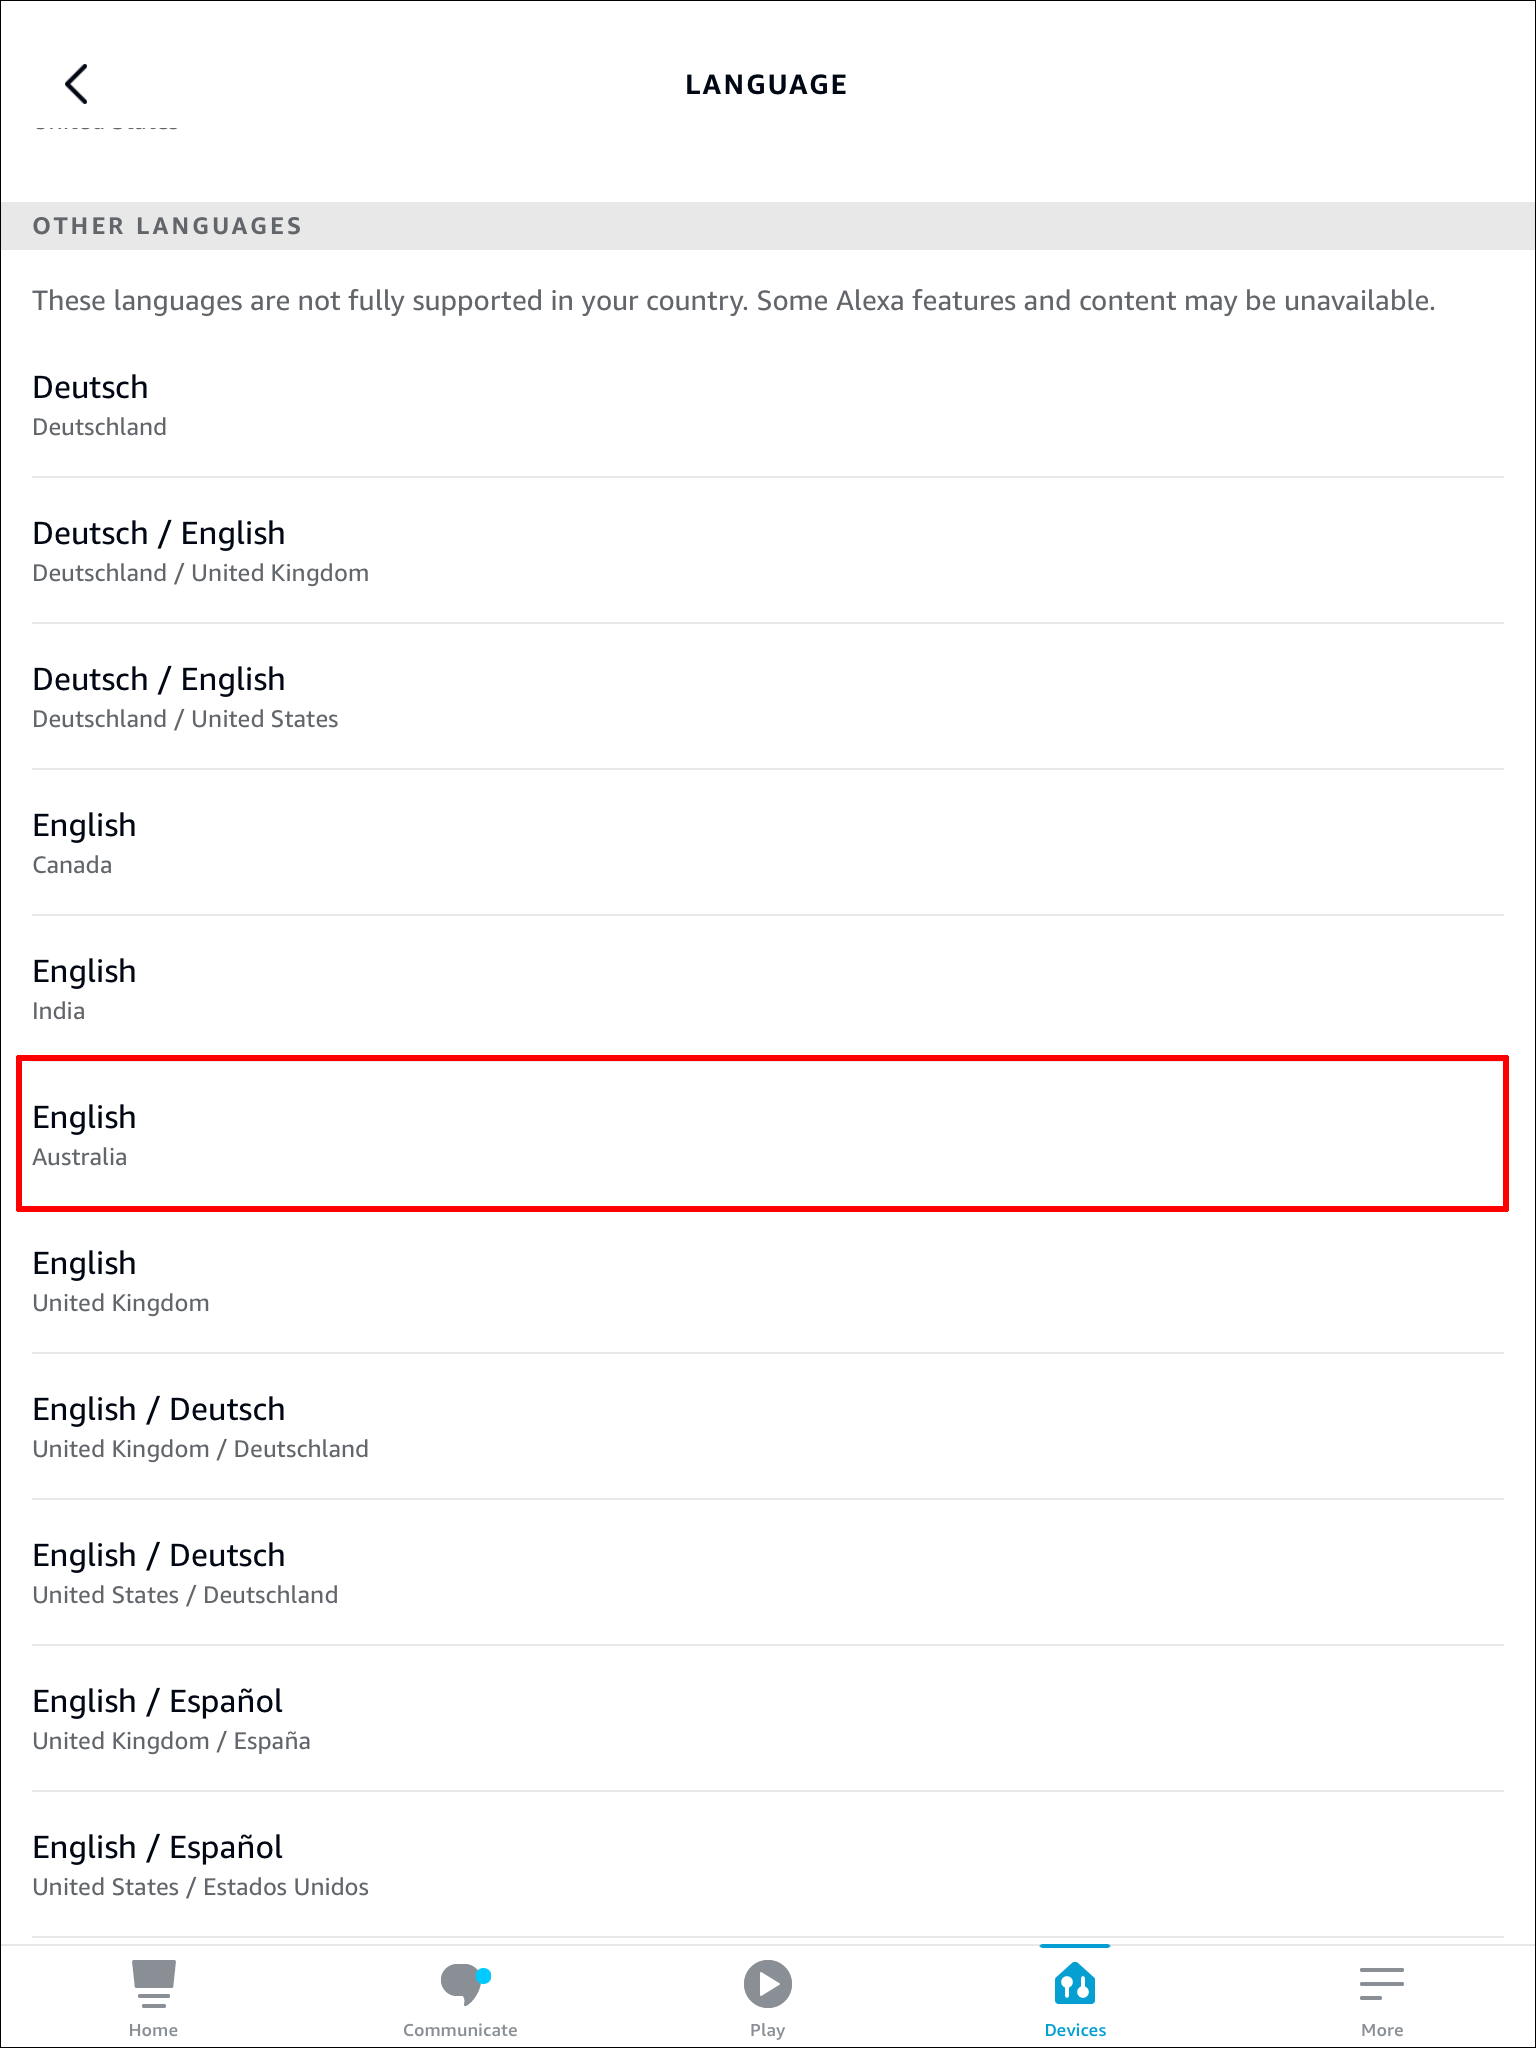This screenshot has height=2048, width=1536.
Task: Choose English / Deutsch United Kingdom / Deutschland
Action: (x=767, y=1427)
